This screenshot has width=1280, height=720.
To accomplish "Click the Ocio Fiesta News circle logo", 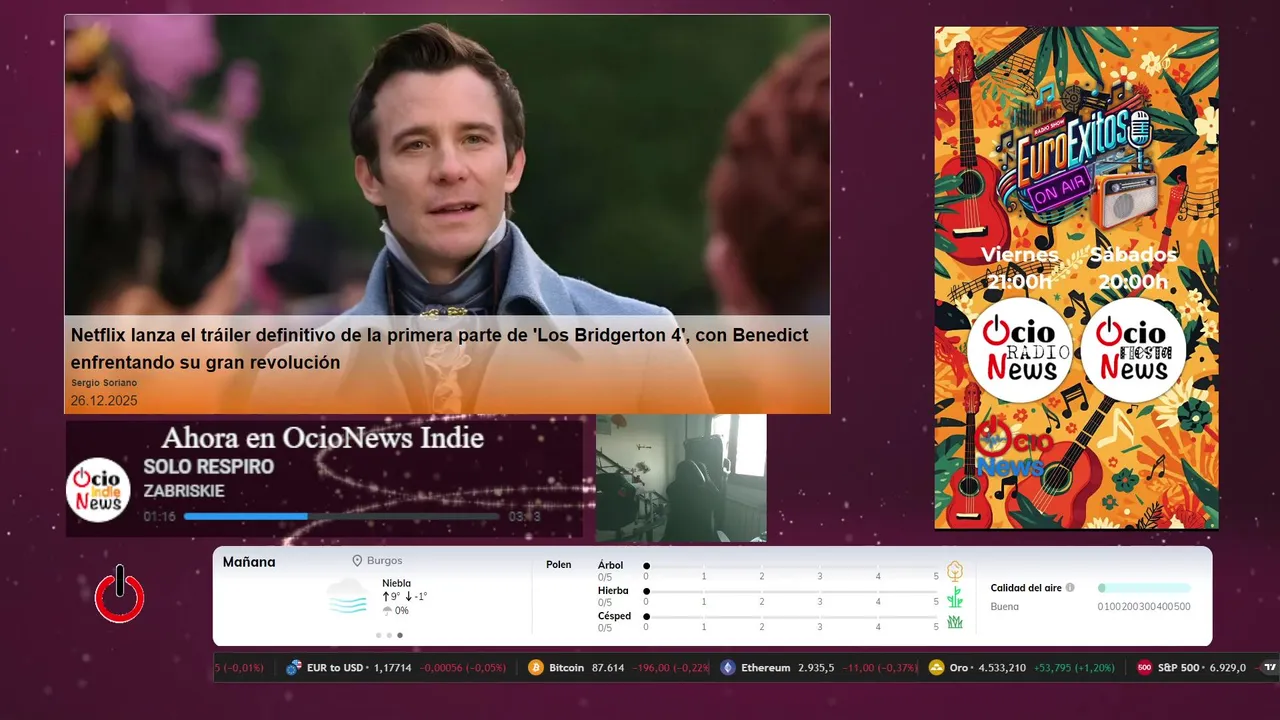I will pyautogui.click(x=1133, y=350).
